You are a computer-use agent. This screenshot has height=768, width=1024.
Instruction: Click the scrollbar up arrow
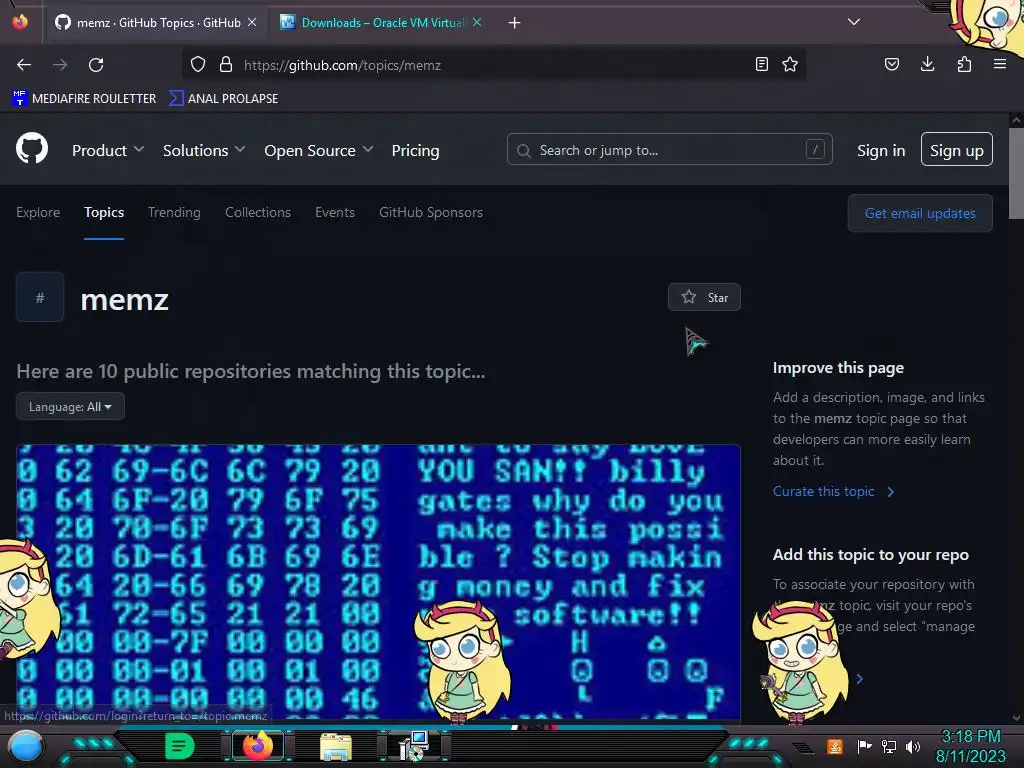(1016, 120)
